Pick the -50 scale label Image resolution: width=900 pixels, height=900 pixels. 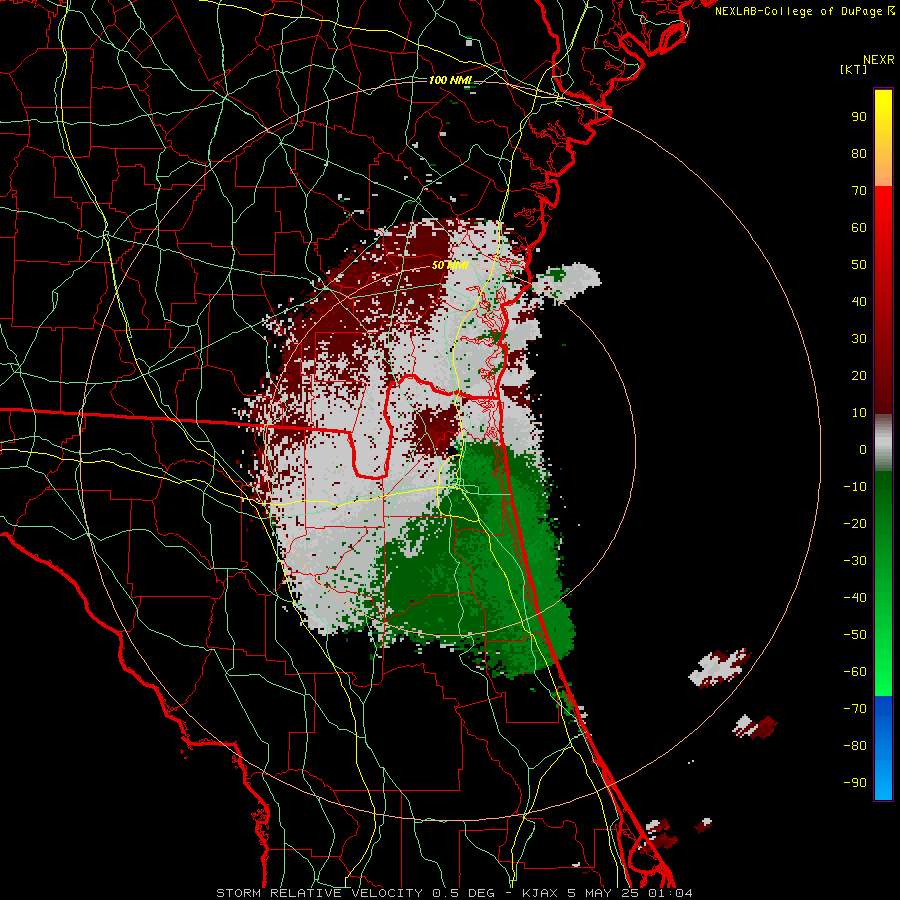[x=855, y=635]
